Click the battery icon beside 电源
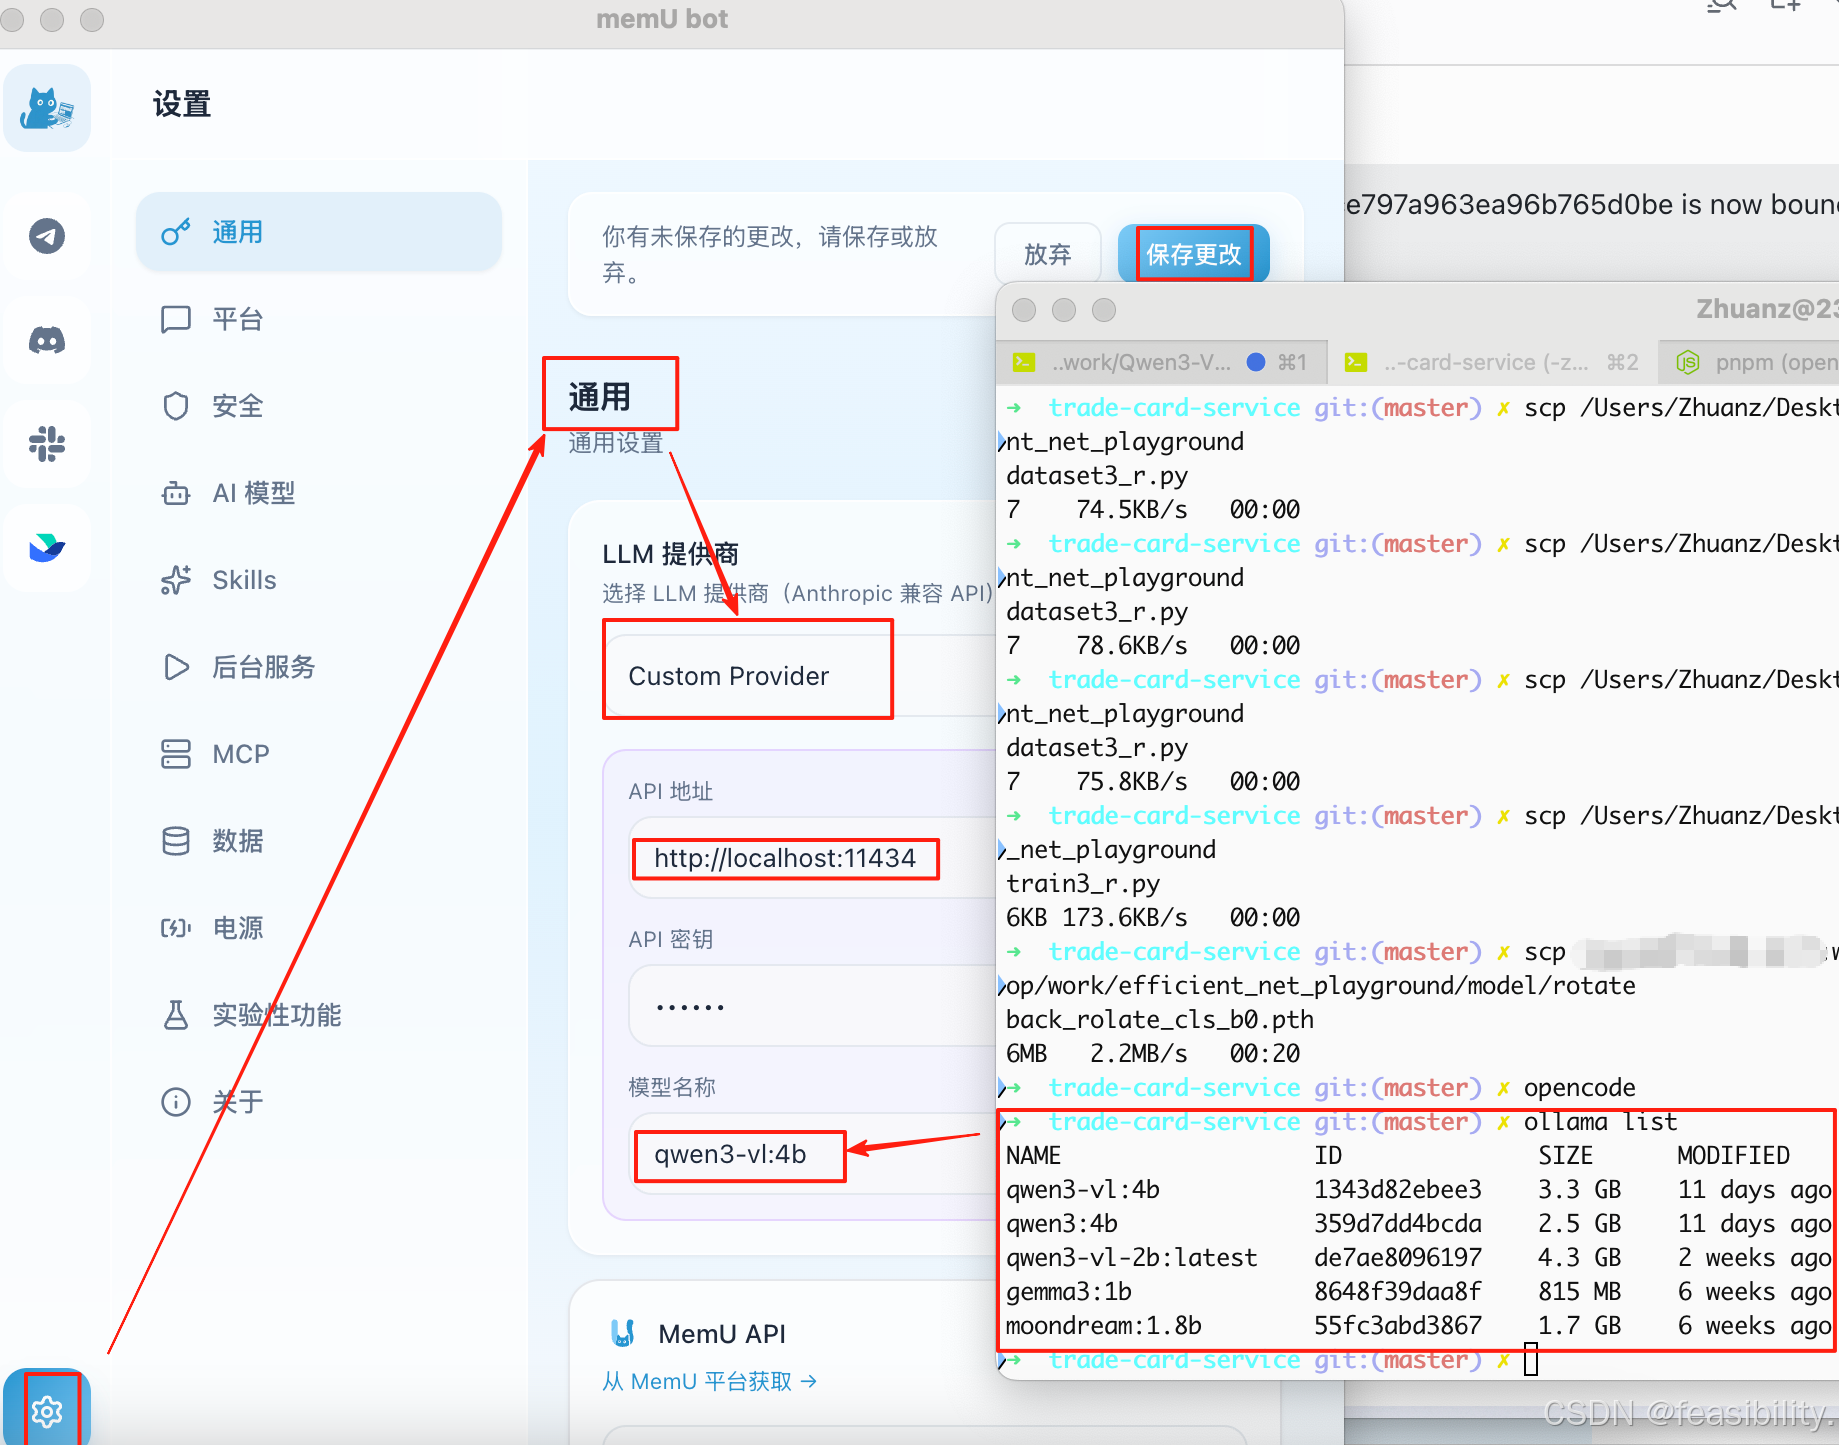 point(176,928)
